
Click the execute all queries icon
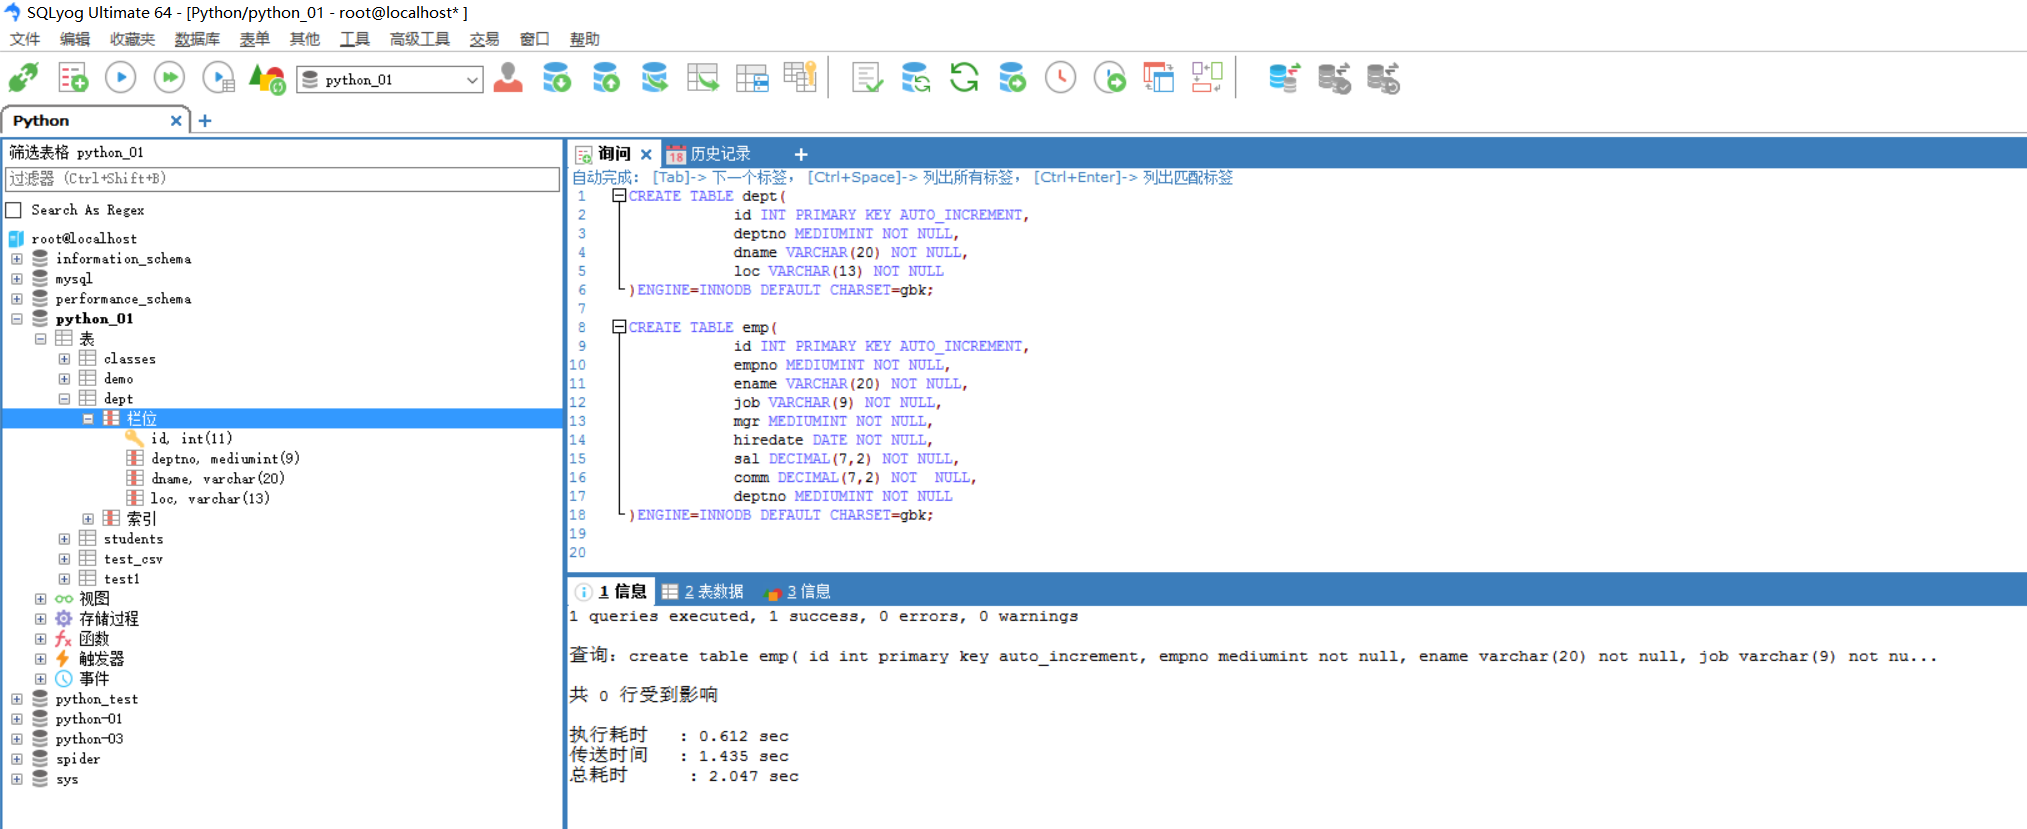pos(170,78)
